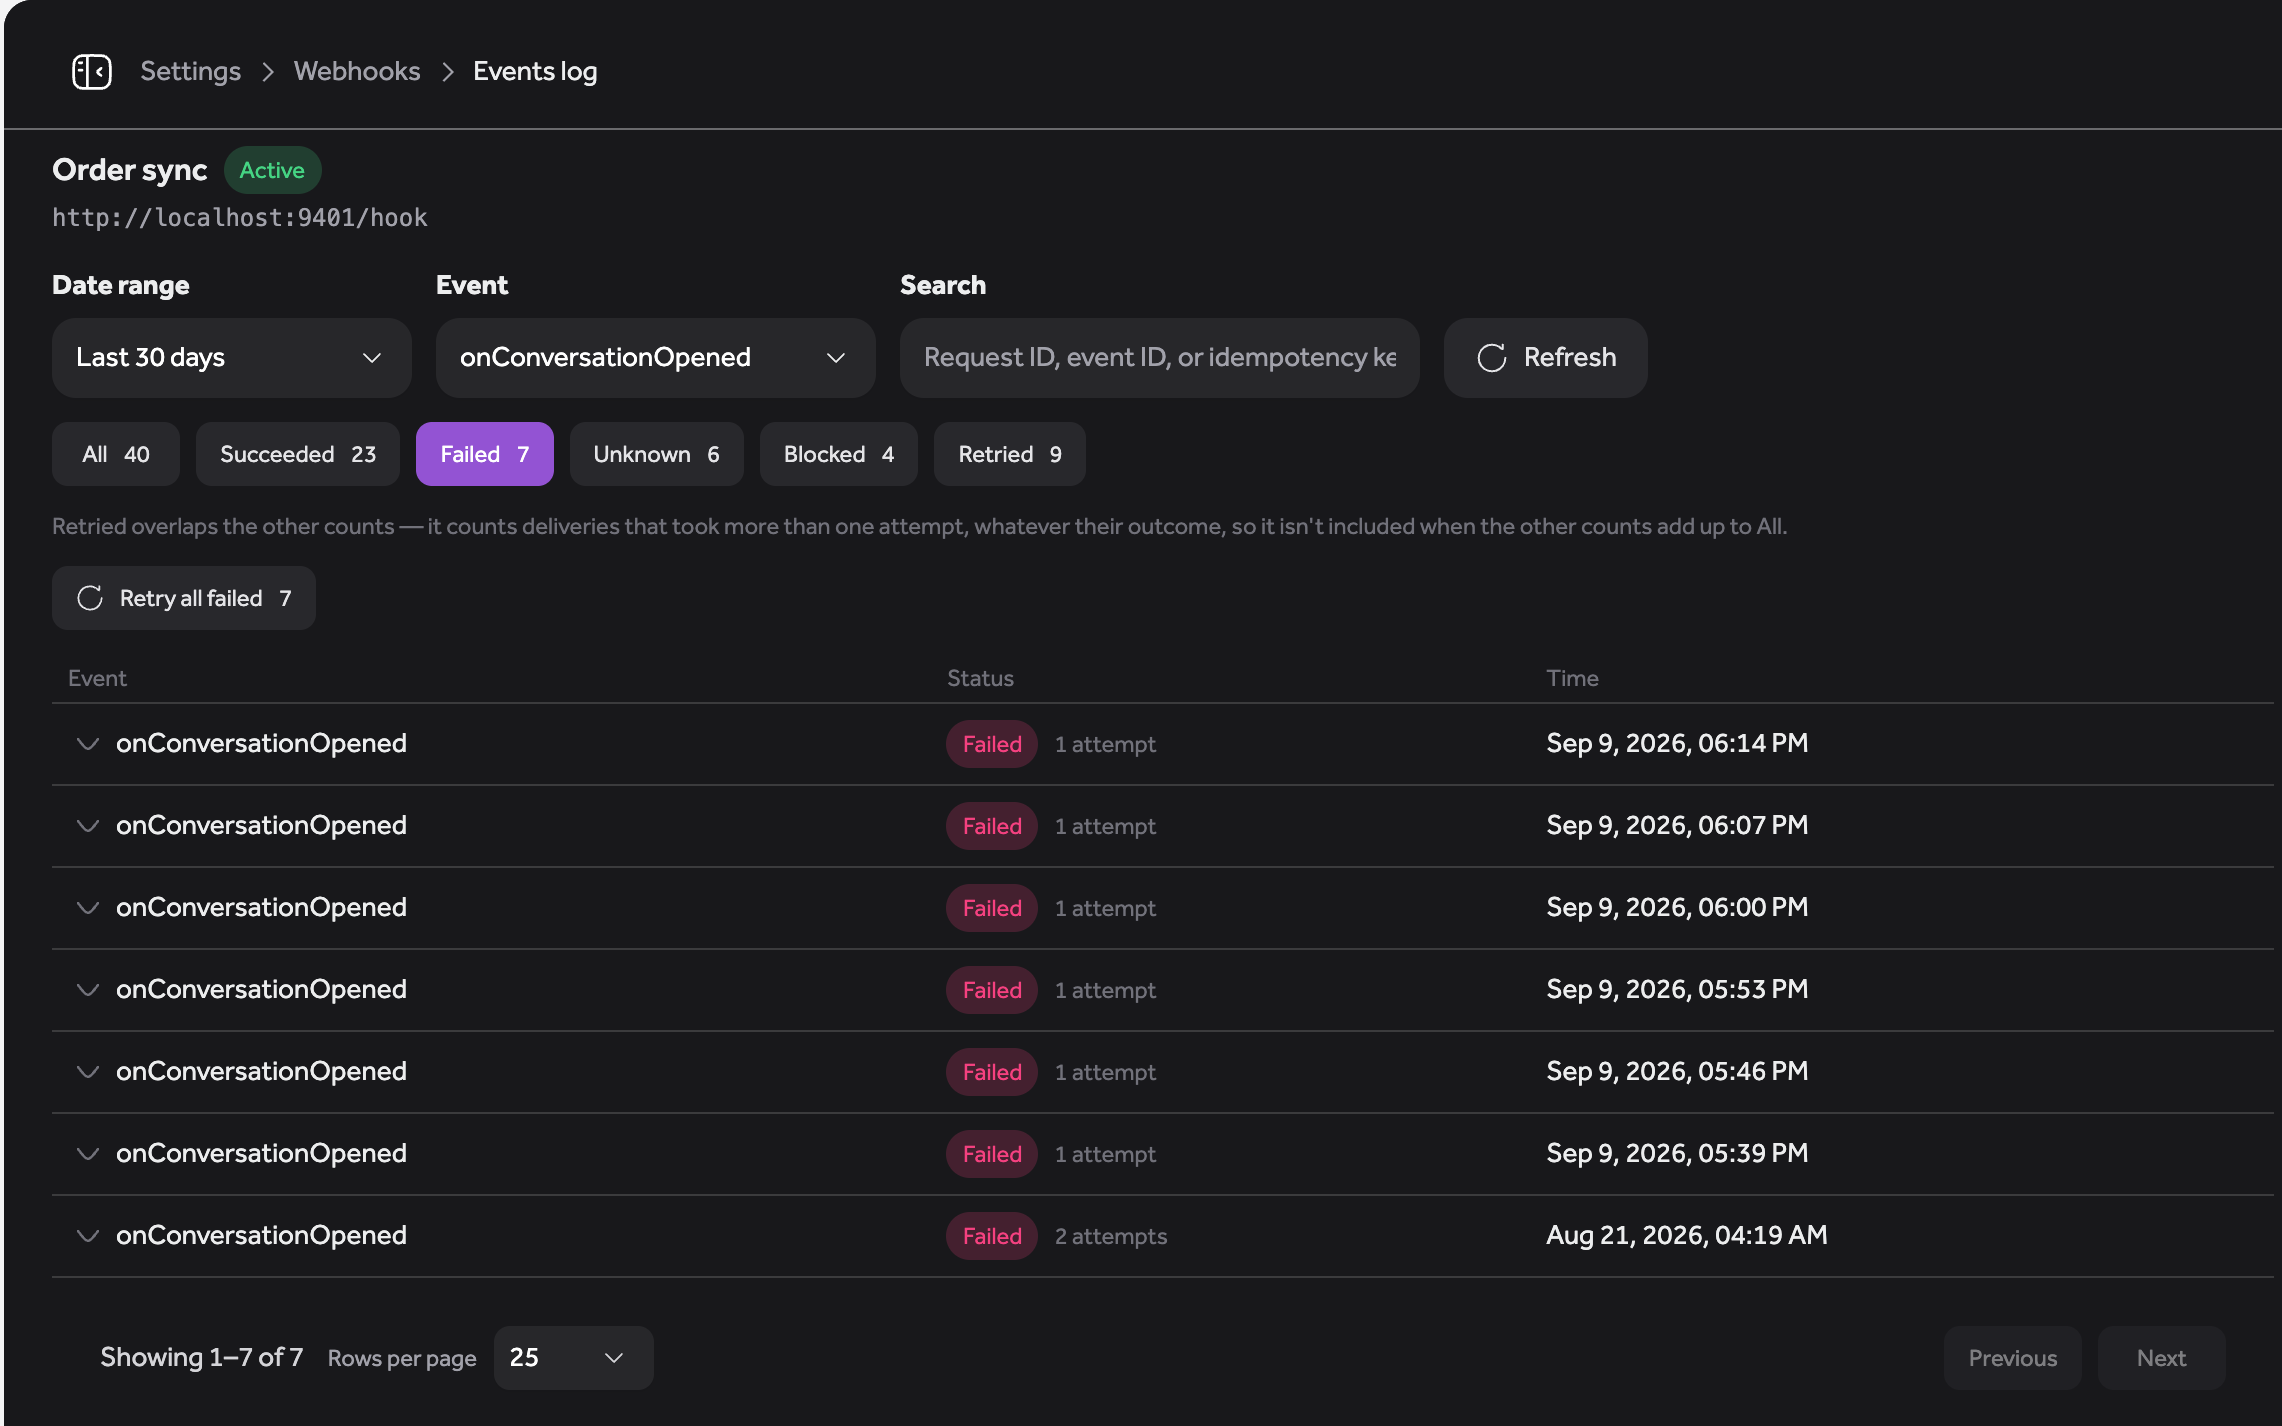Click the Events log breadcrumb

[x=535, y=72]
